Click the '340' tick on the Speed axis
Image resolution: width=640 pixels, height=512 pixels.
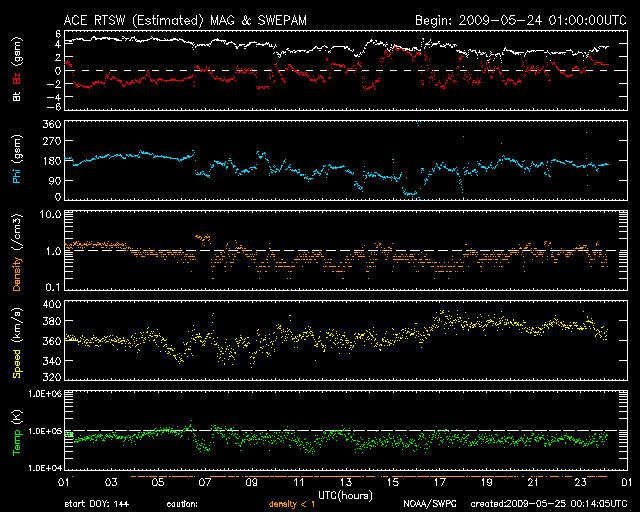pos(52,361)
